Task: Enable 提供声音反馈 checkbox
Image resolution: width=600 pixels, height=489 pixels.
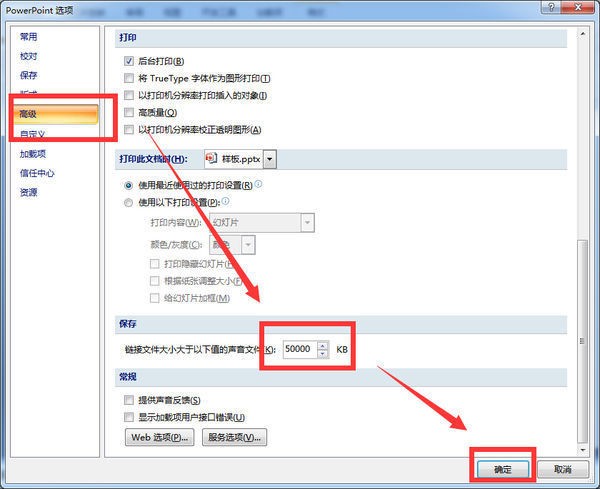Action: [129, 400]
